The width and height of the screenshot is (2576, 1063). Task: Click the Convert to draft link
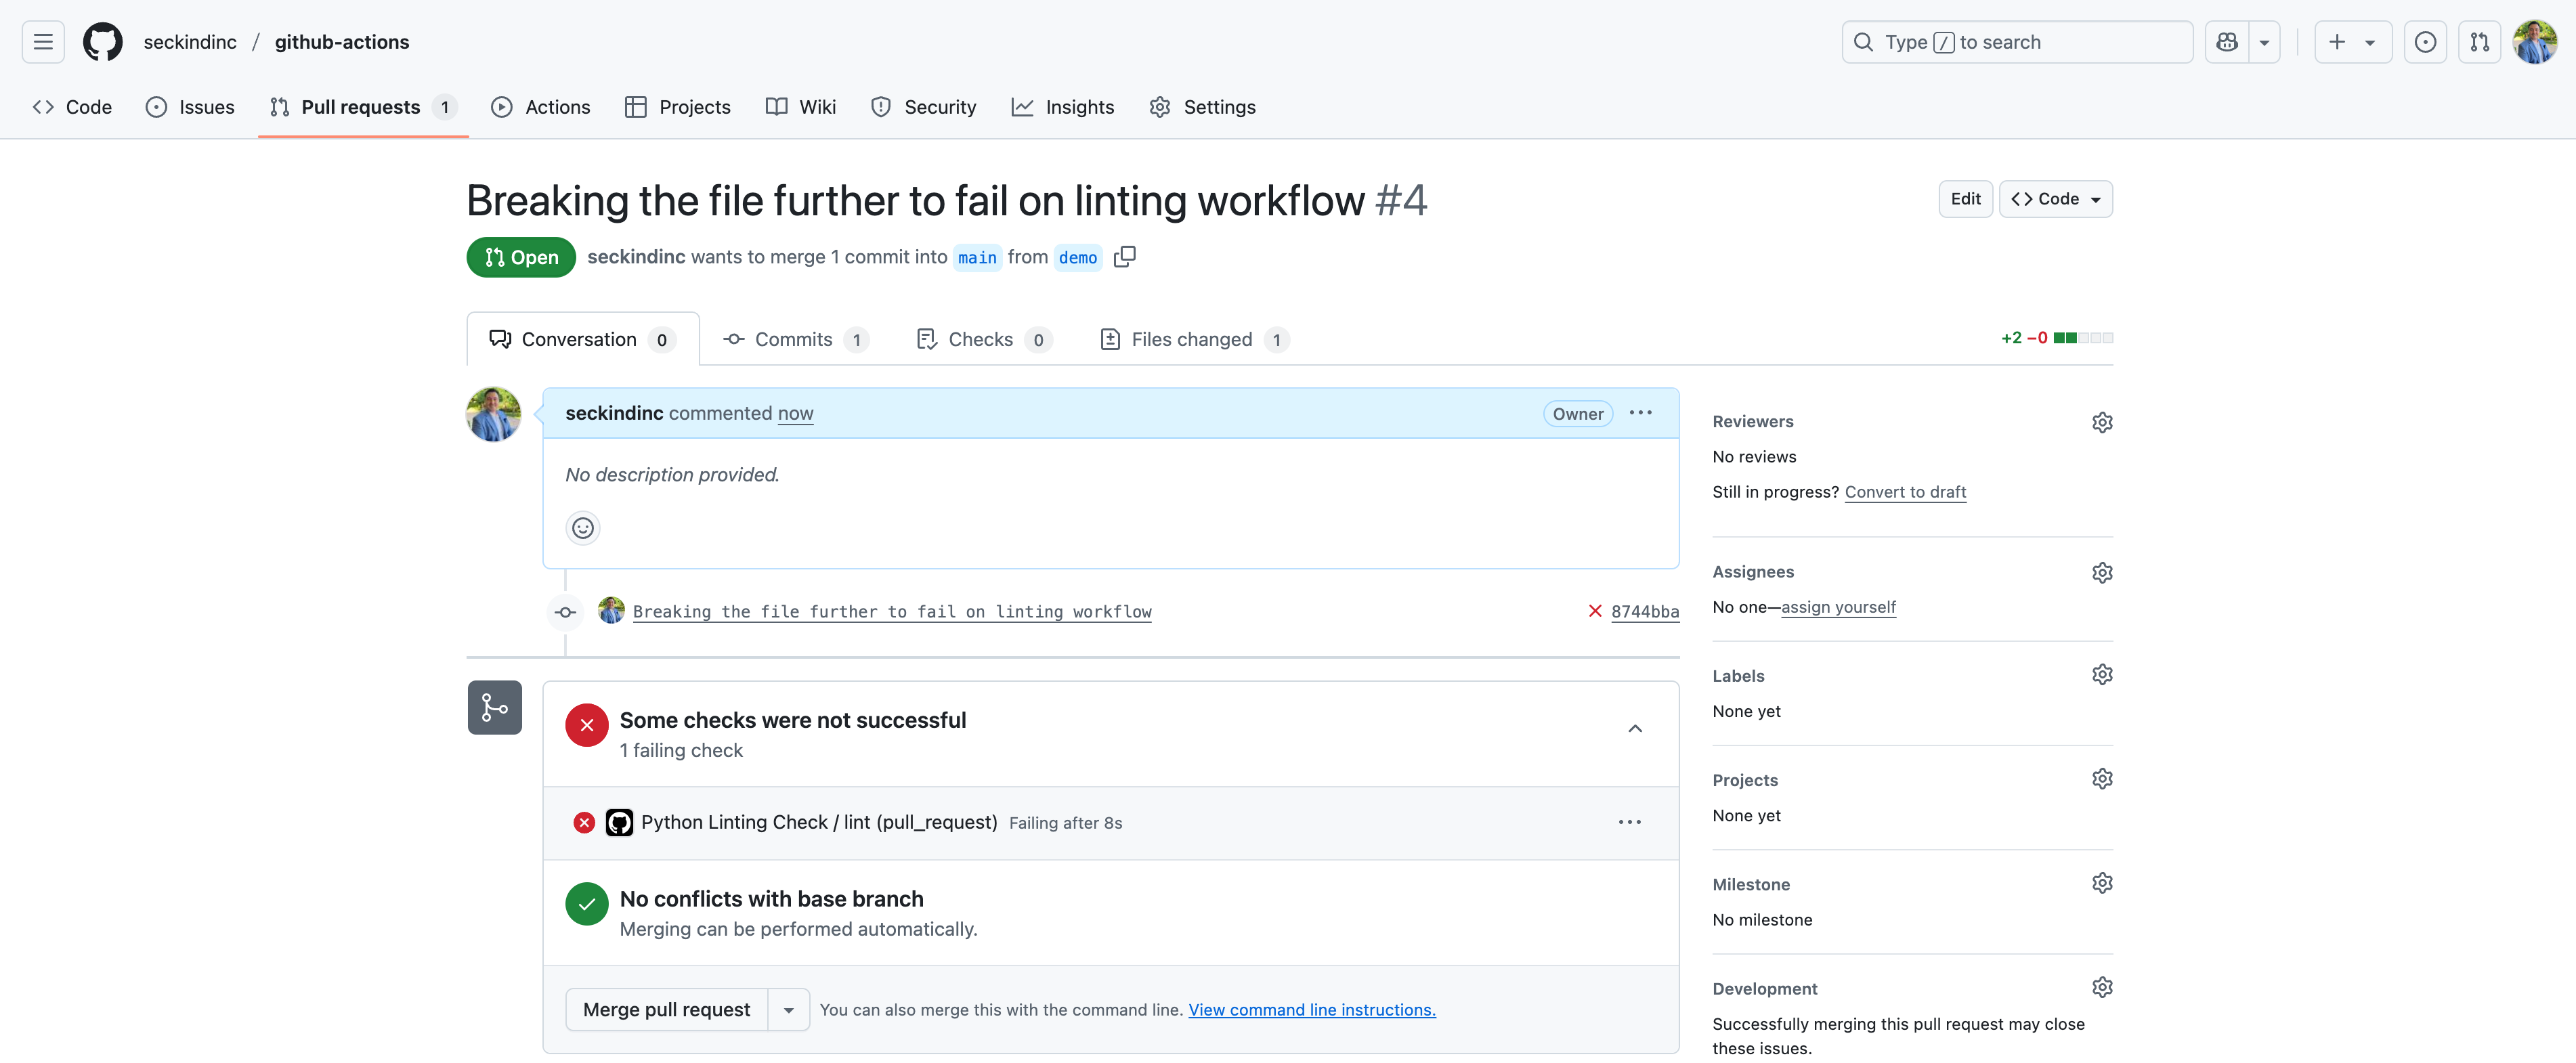point(1905,492)
